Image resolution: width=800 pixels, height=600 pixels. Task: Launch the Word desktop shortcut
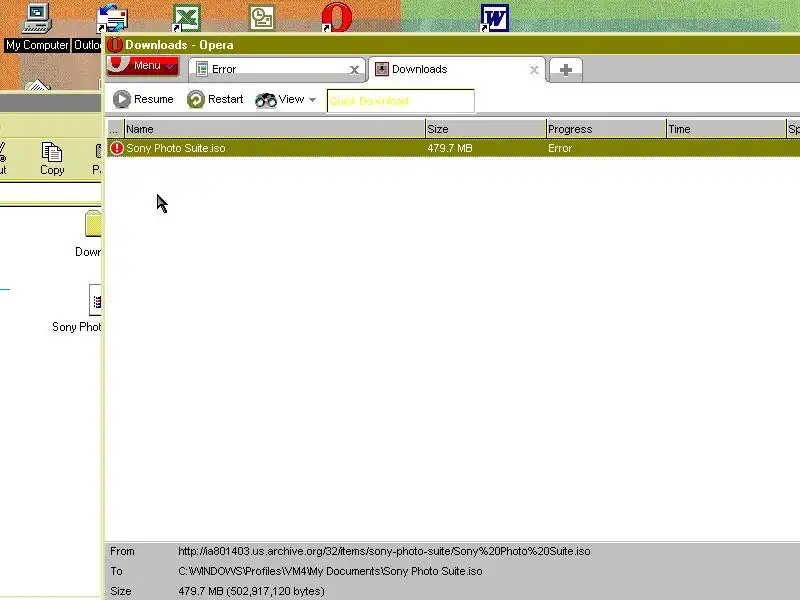click(494, 18)
